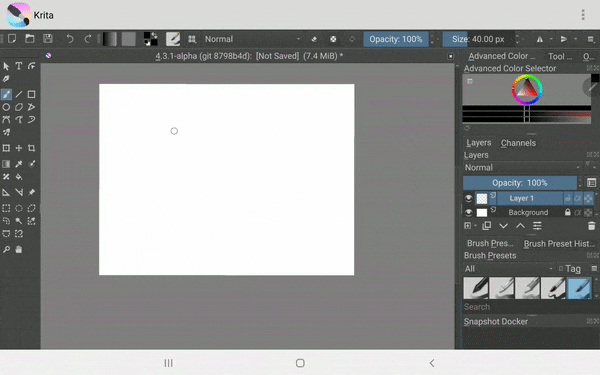Click the foreground/background color swatches
This screenshot has height=375, width=600.
click(150, 39)
